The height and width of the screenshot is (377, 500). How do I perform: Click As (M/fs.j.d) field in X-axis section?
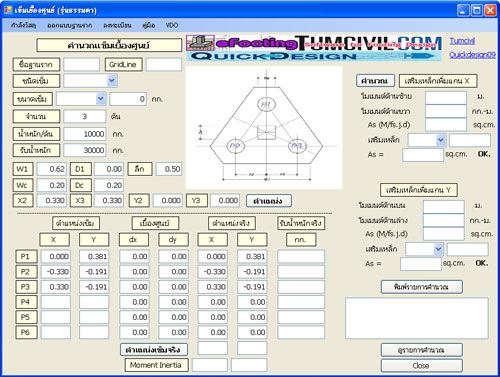coord(446,125)
